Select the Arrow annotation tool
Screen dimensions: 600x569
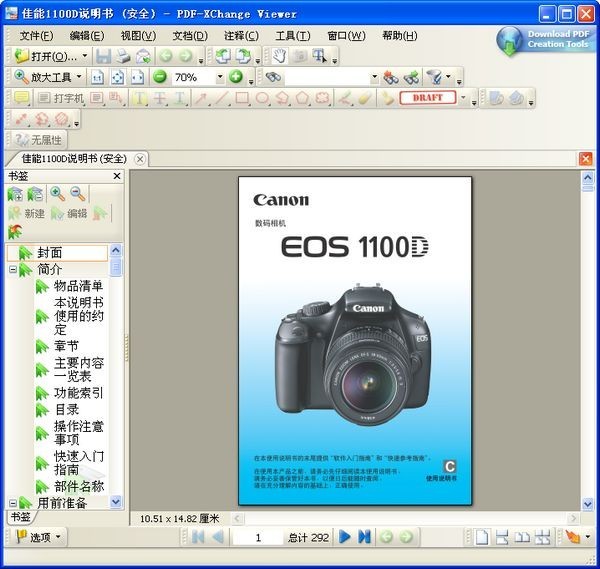[201, 98]
